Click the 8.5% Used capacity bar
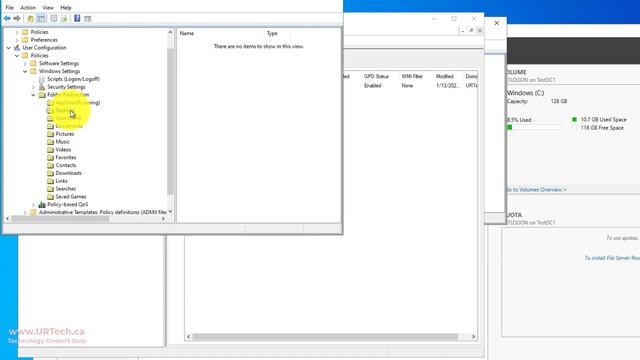Screen dimensions: 640x360 click(x=534, y=127)
